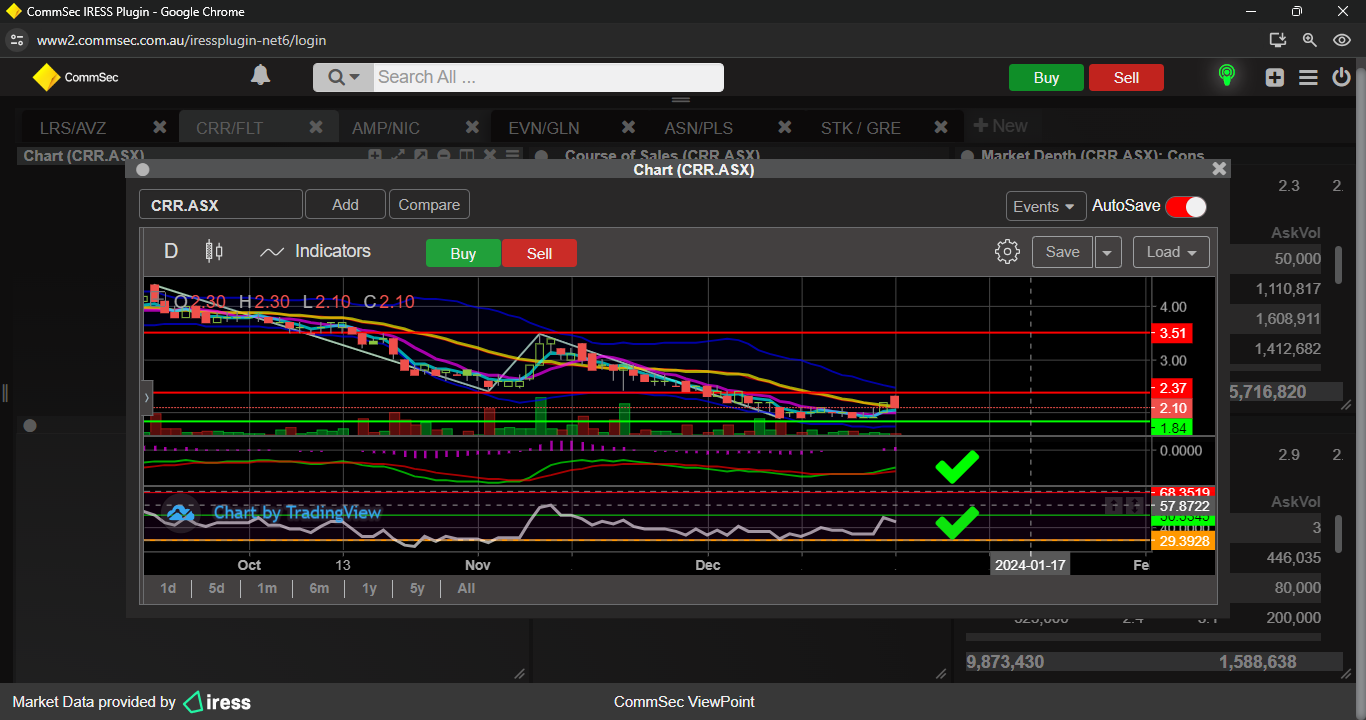Open chart settings gear
The width and height of the screenshot is (1366, 720).
pyautogui.click(x=1007, y=251)
